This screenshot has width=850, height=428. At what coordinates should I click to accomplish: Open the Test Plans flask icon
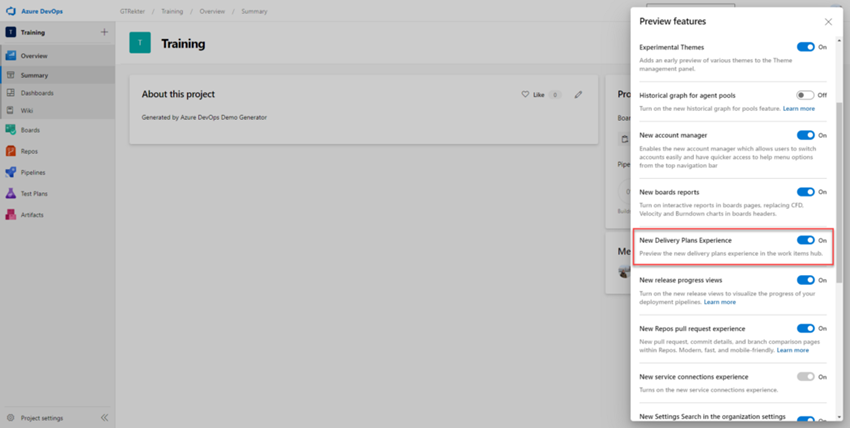[10, 193]
